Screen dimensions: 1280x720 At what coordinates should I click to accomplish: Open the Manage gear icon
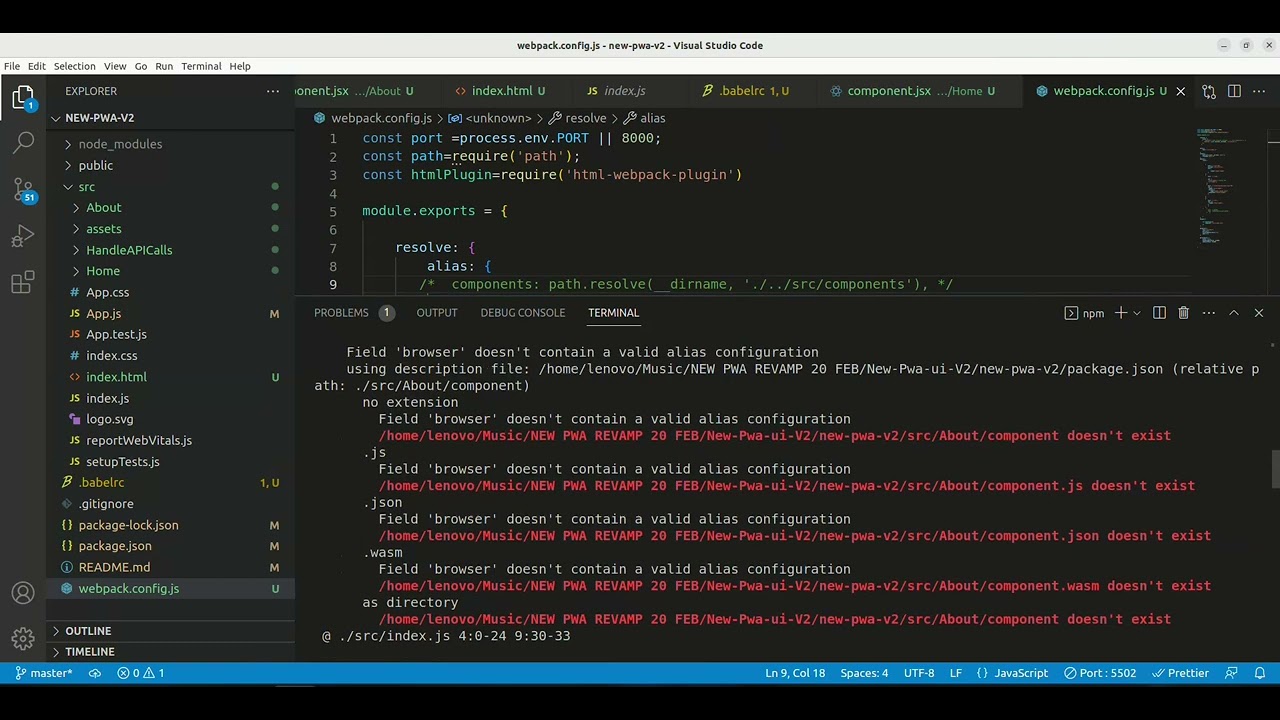coord(23,638)
